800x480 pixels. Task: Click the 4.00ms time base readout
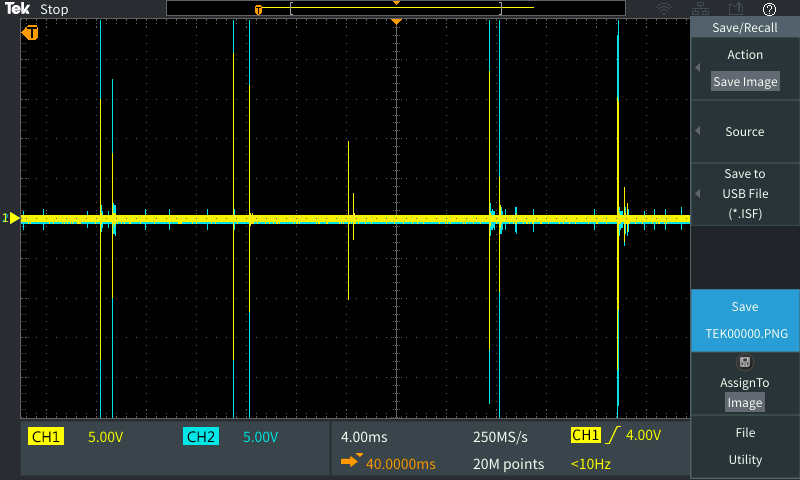pos(364,437)
